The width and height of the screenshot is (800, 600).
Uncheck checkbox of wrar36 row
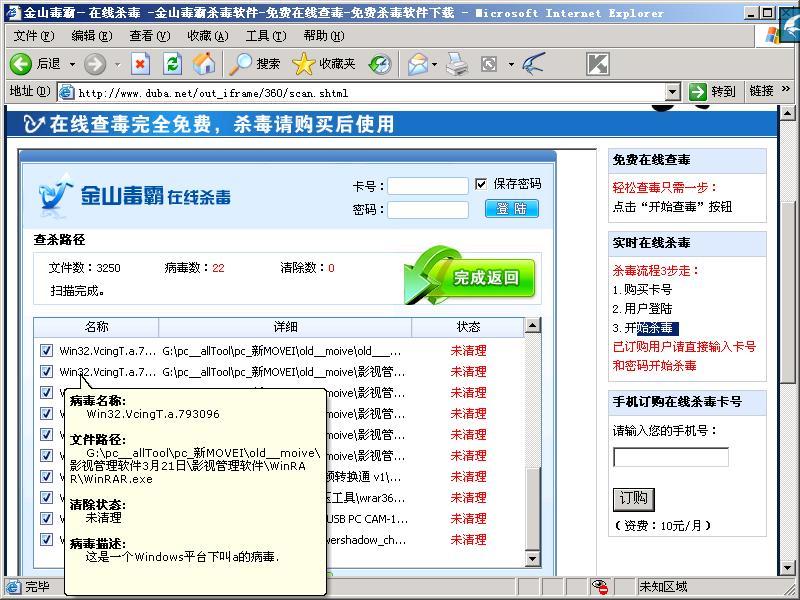[46, 497]
